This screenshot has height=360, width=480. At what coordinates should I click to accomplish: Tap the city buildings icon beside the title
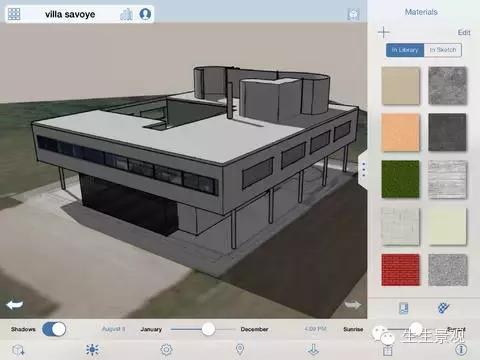click(x=126, y=14)
